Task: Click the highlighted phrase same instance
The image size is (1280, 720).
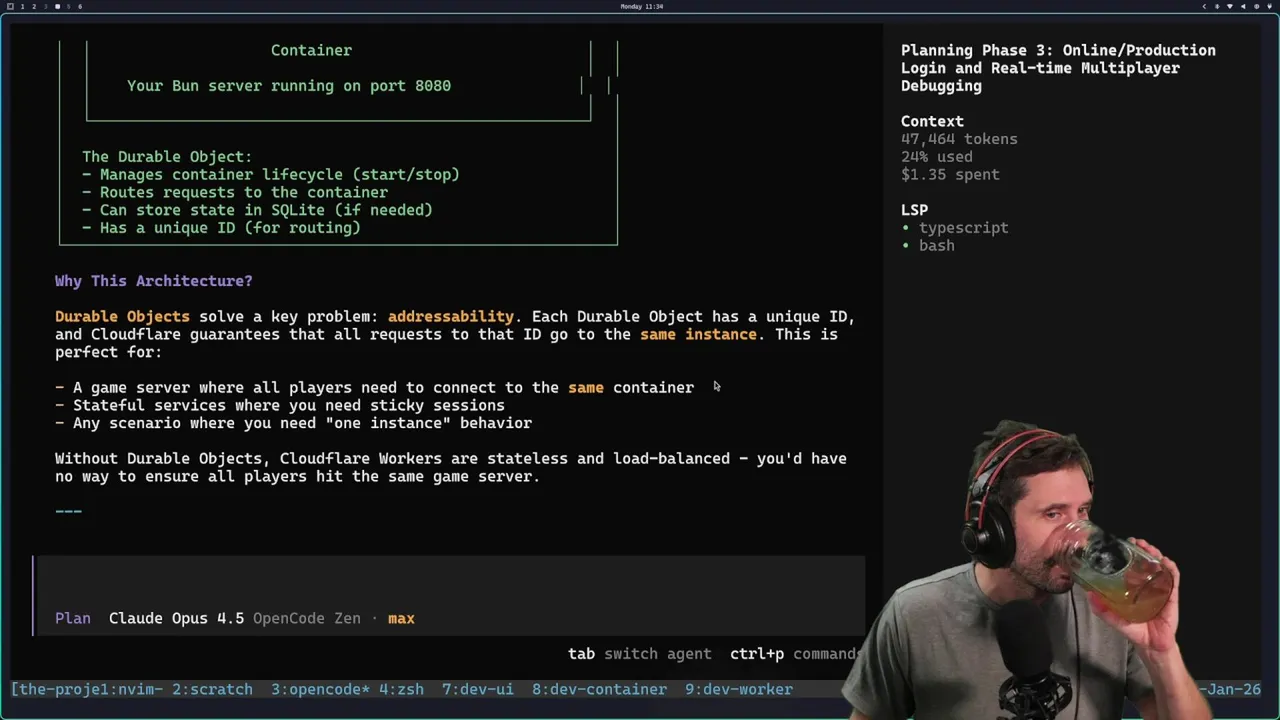Action: coord(698,334)
